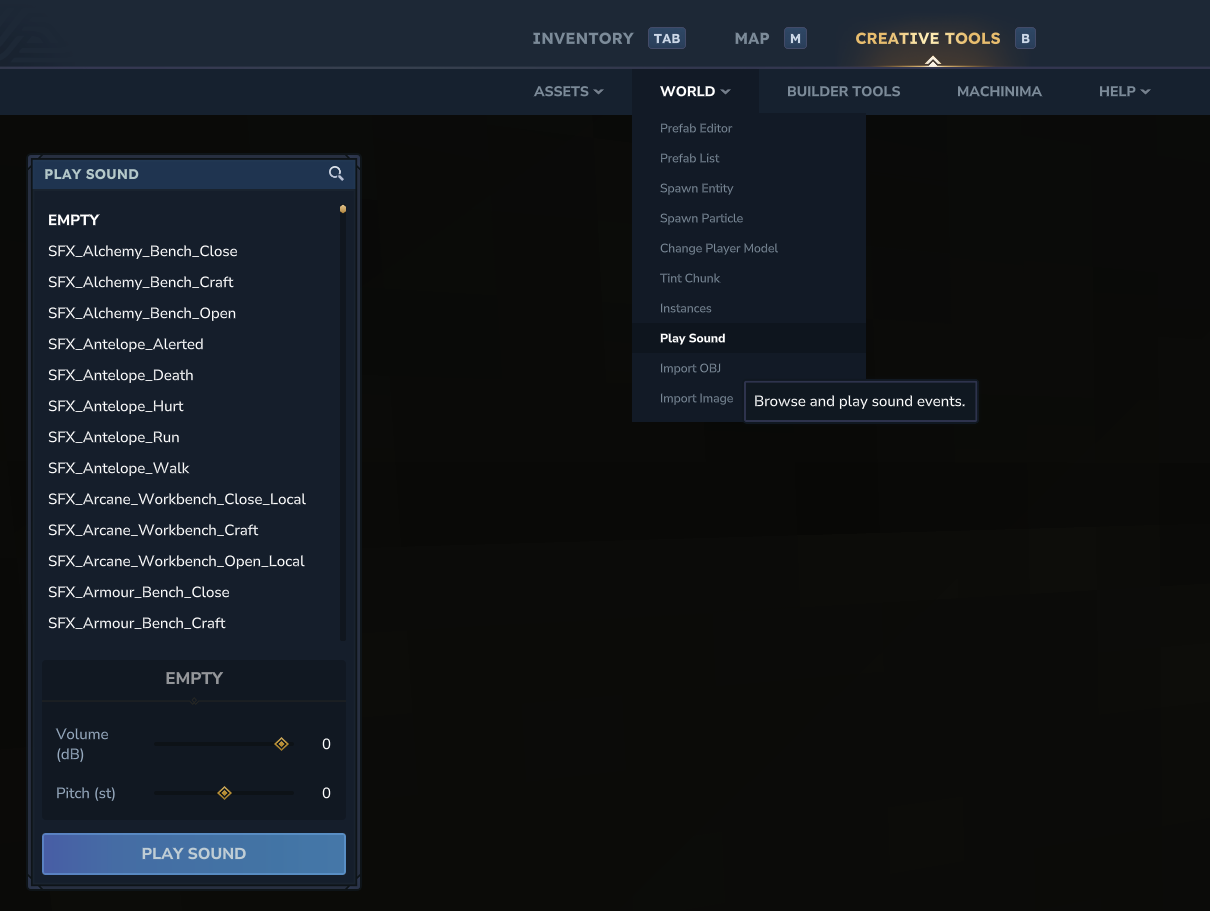The image size is (1210, 911).
Task: Open the INVENTORY screen
Action: 583,38
